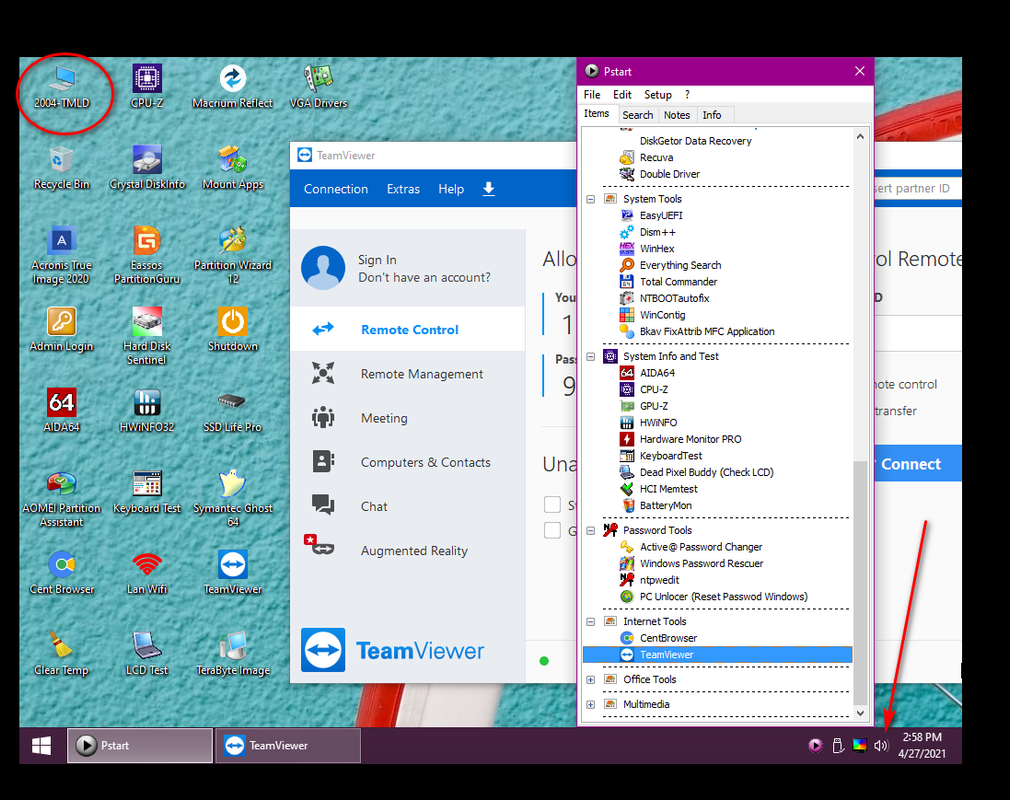Launch EasyUEFI from Pstart list
This screenshot has height=800, width=1010.
pos(661,216)
